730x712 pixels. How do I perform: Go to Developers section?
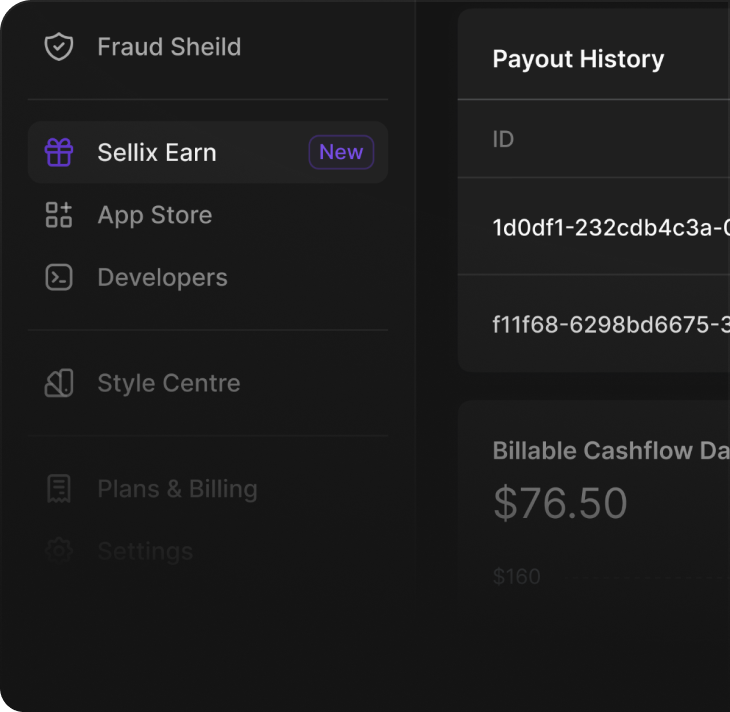(x=162, y=278)
